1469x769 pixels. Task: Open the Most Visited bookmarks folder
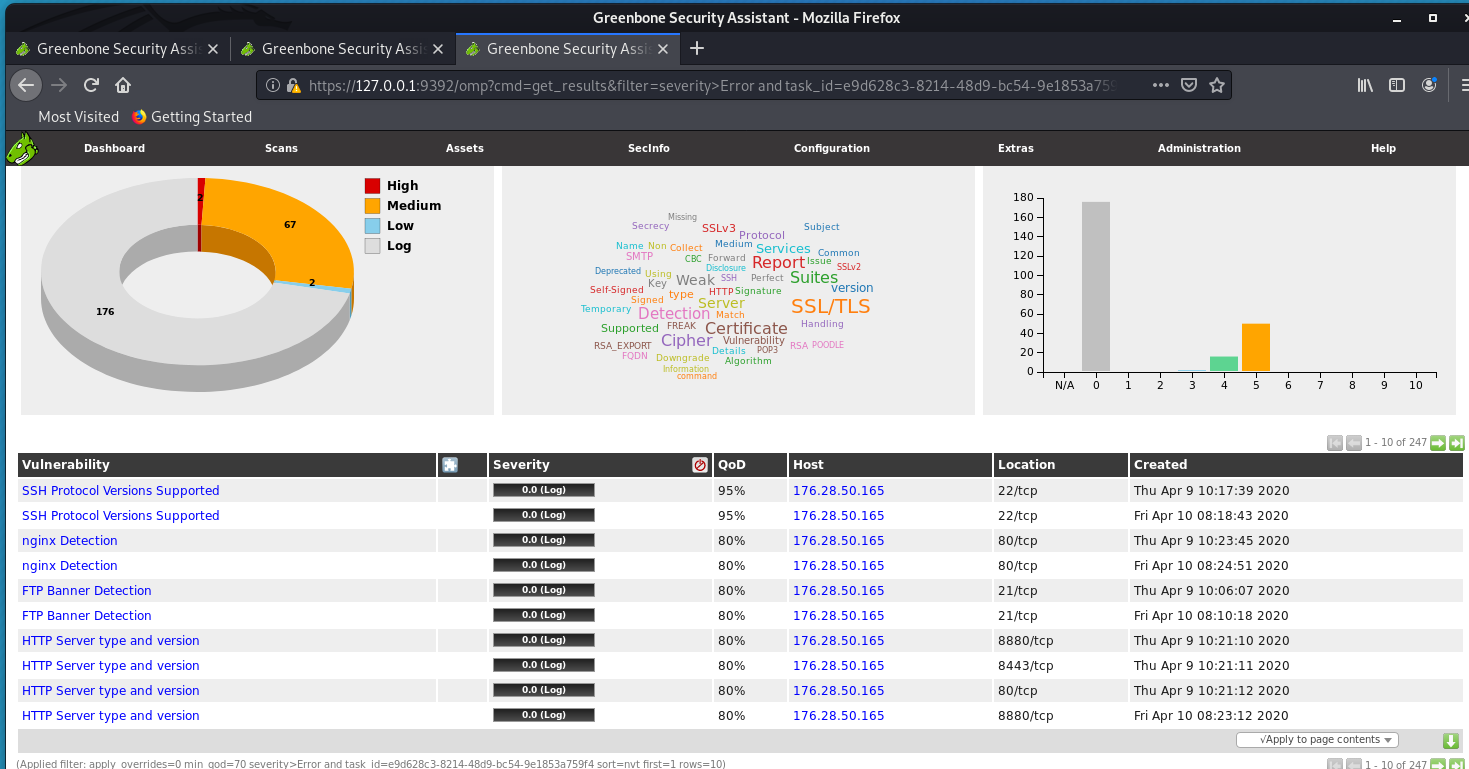[x=78, y=117]
